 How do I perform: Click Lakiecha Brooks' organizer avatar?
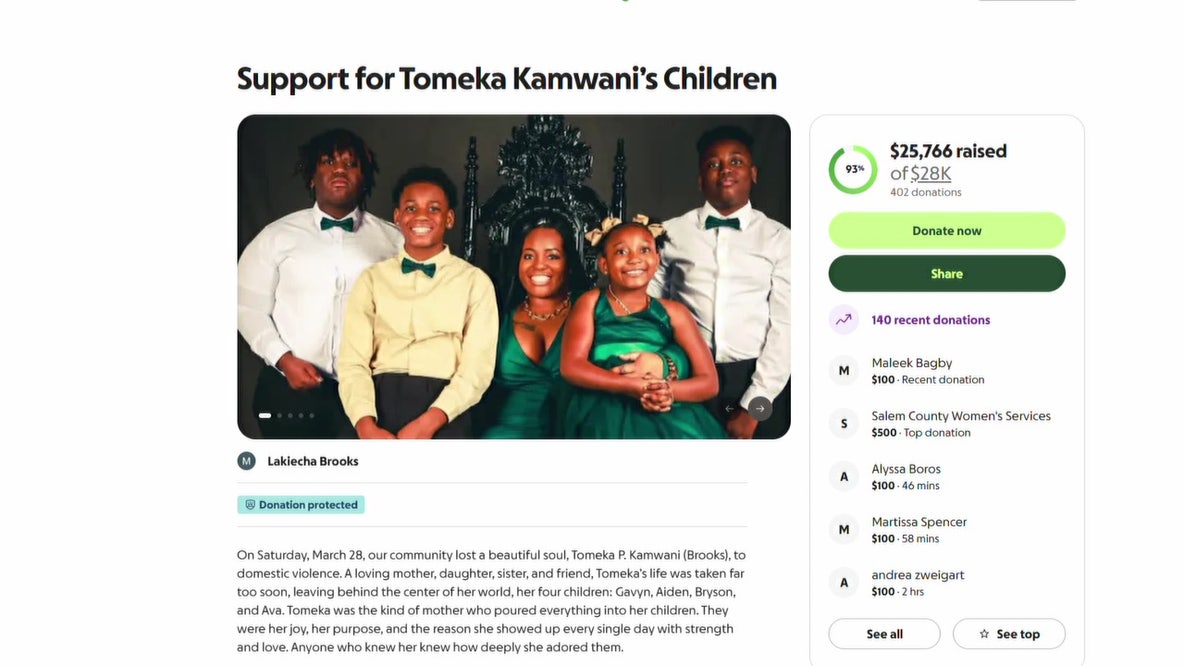tap(246, 461)
